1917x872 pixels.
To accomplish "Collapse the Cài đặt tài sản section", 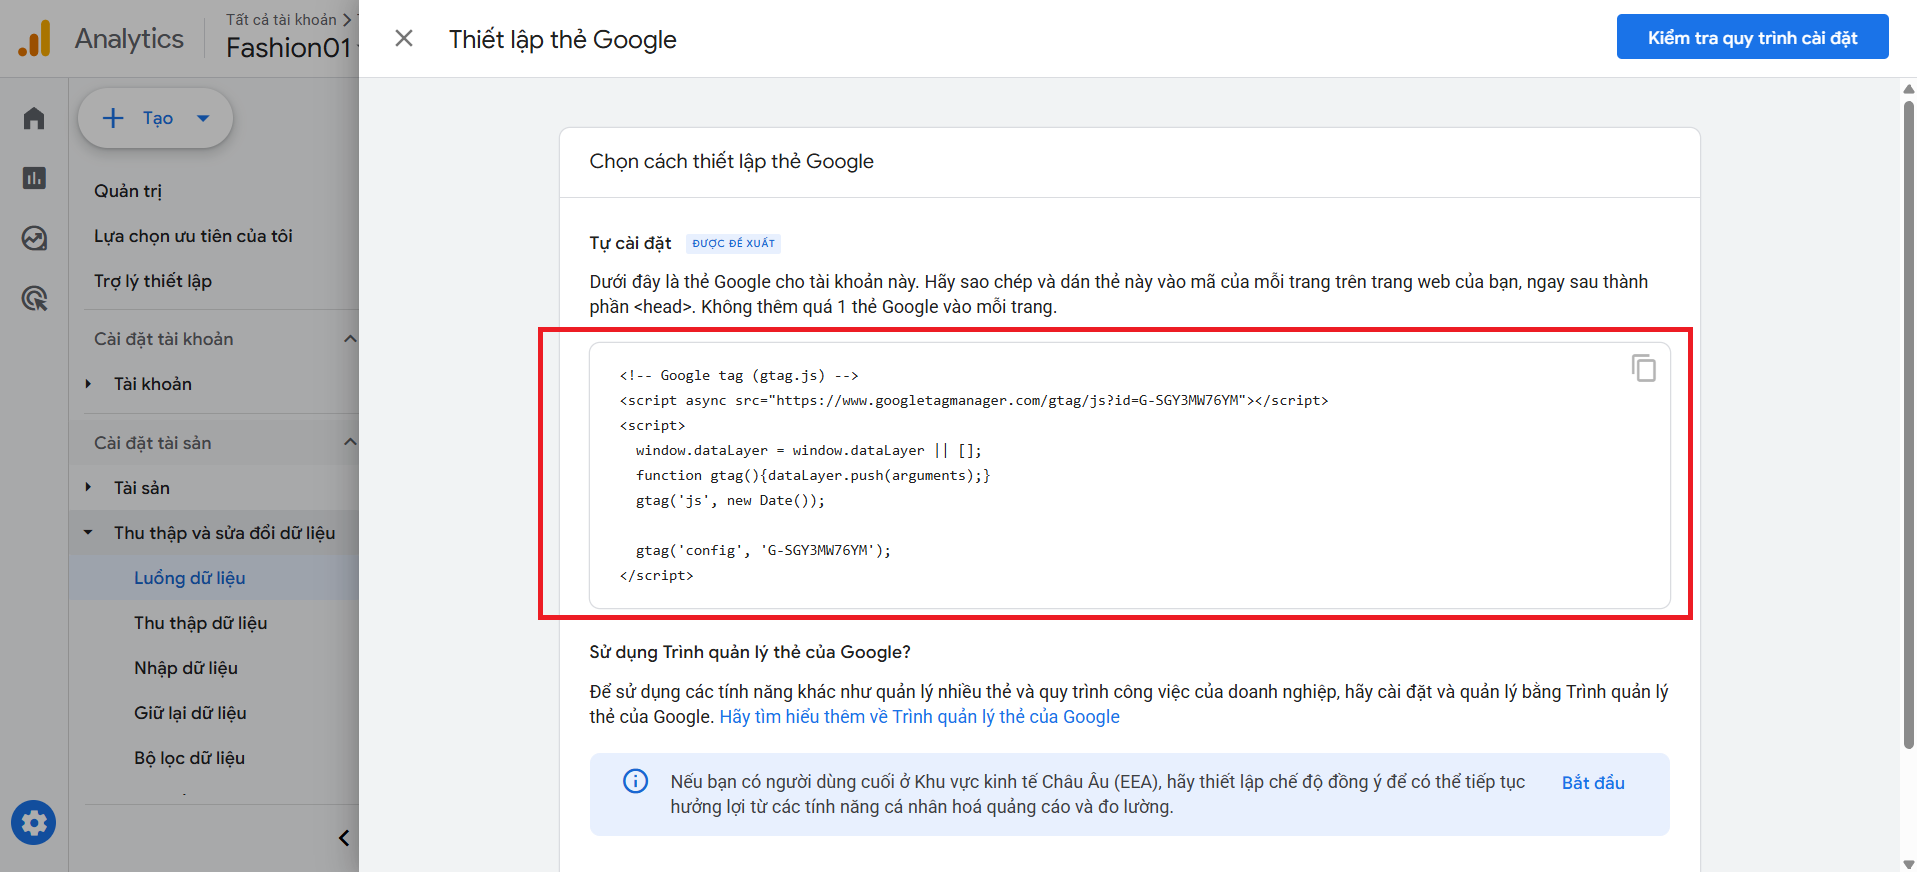I will click(349, 443).
